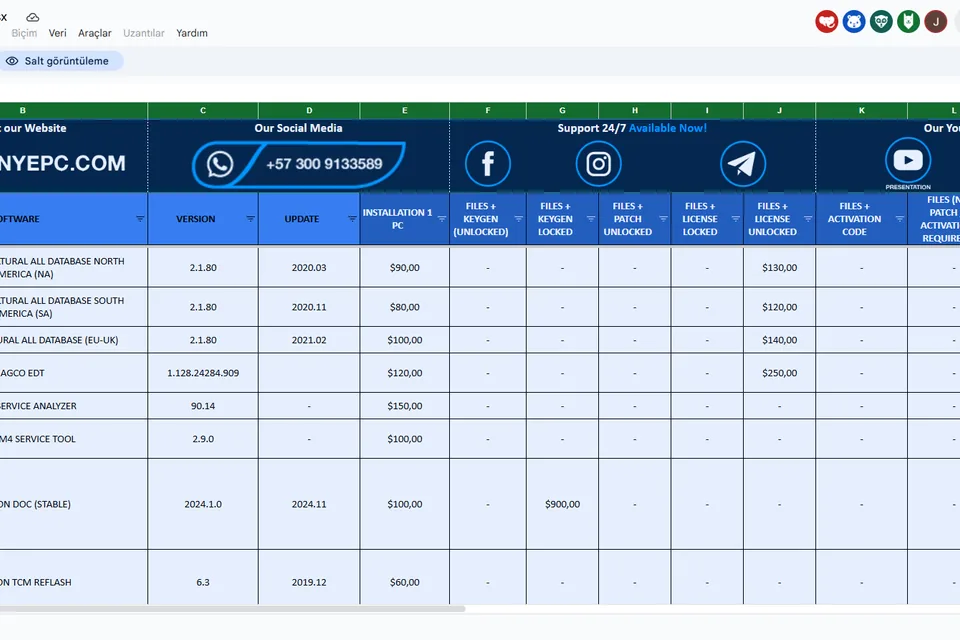
Task: Select the $150,00 installation price cell
Action: [x=405, y=406]
